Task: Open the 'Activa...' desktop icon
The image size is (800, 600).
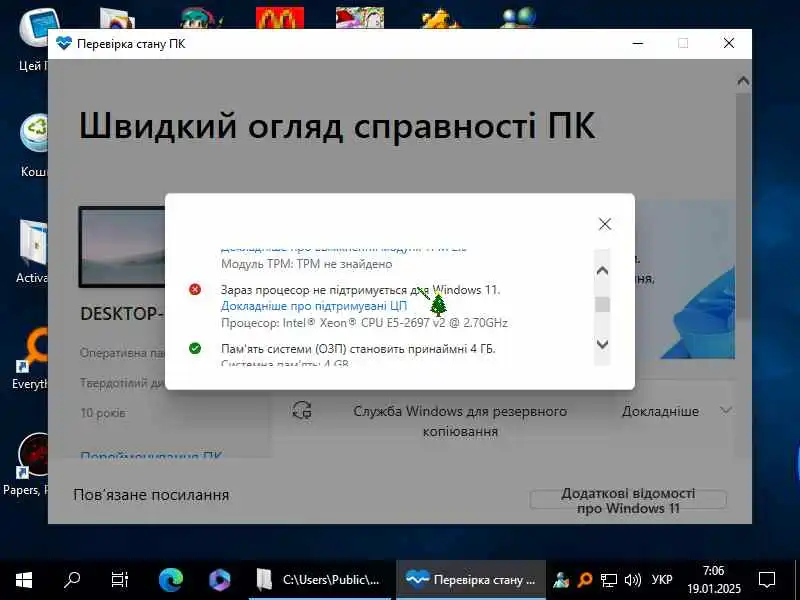Action: pyautogui.click(x=33, y=252)
